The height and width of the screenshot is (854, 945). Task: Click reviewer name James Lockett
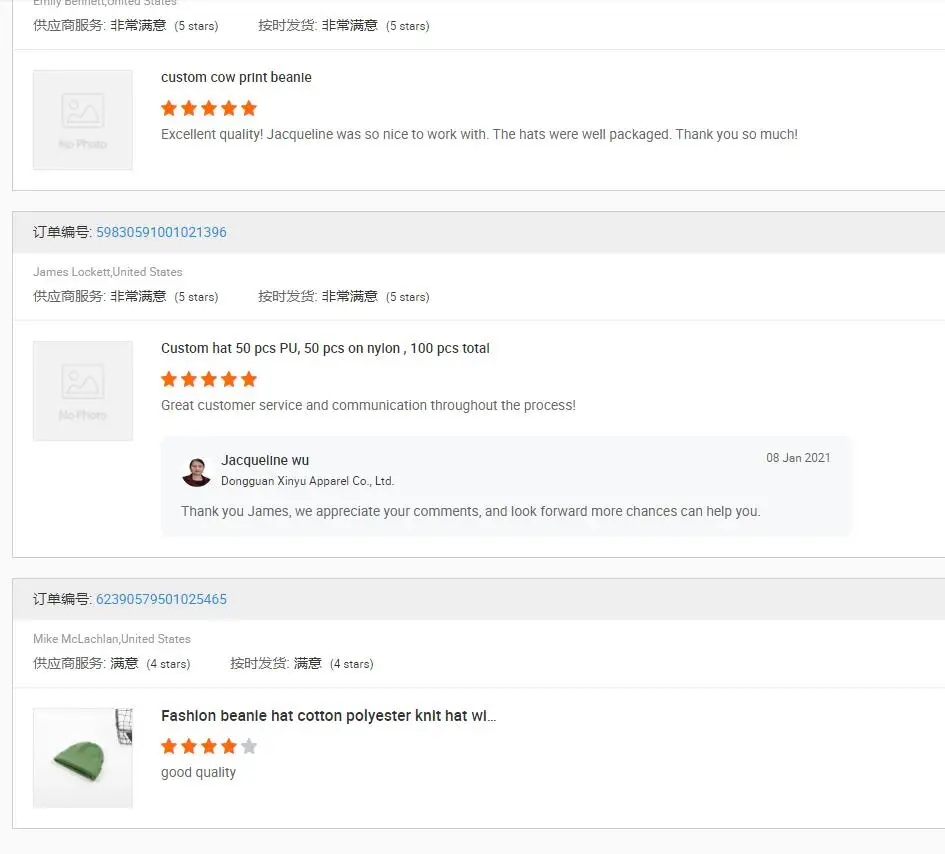coord(71,272)
